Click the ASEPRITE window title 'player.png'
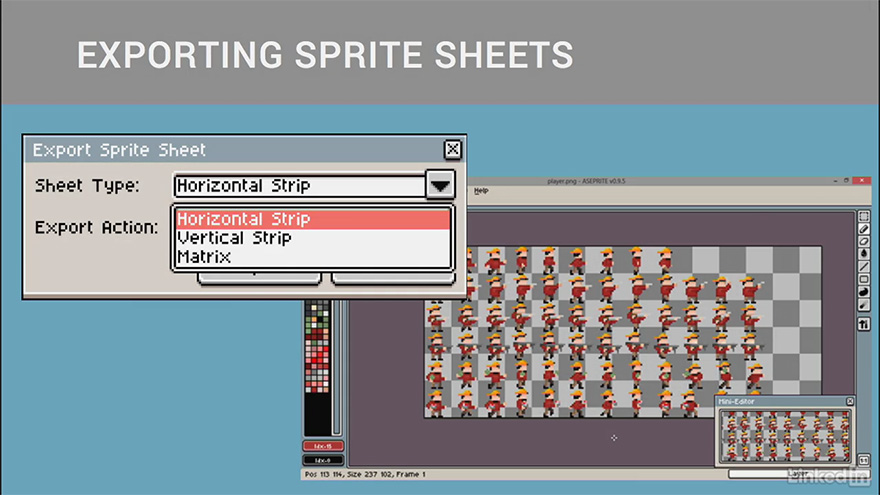This screenshot has width=880, height=495. (x=586, y=181)
